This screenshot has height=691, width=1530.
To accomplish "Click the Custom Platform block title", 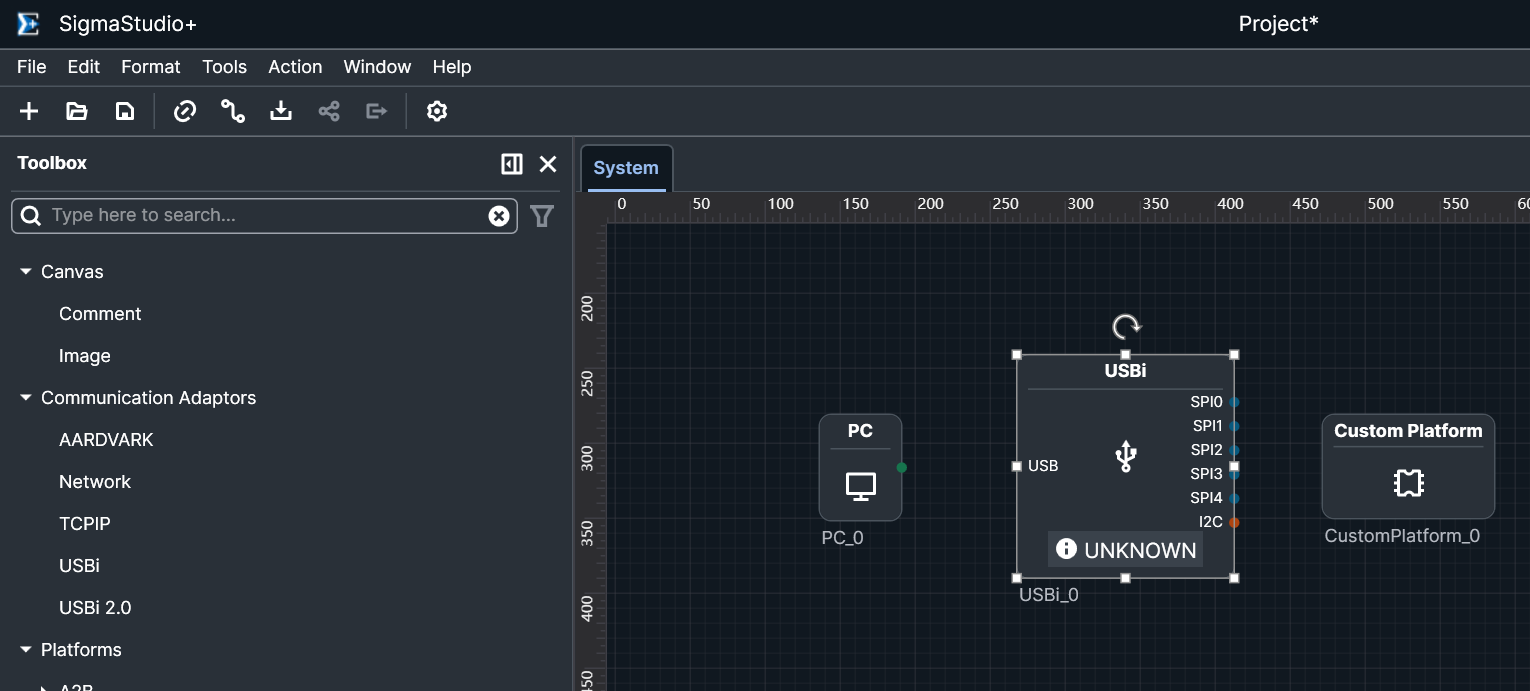I will click(x=1408, y=431).
